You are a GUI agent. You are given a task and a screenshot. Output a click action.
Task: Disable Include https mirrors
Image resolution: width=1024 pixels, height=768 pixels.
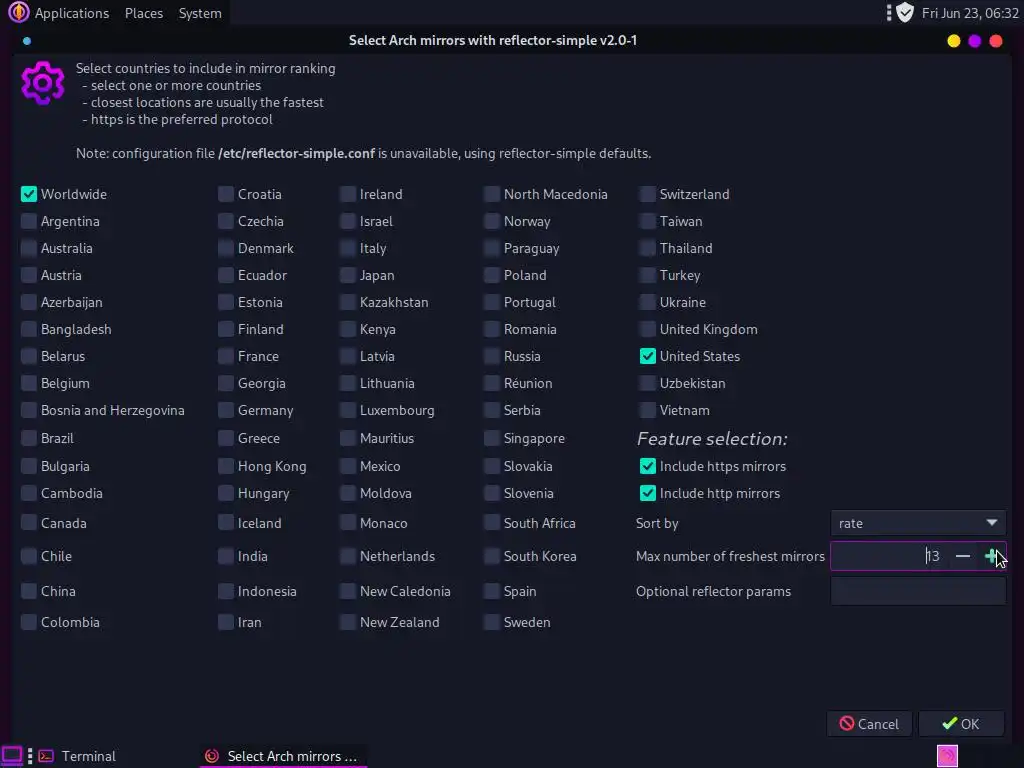point(647,466)
